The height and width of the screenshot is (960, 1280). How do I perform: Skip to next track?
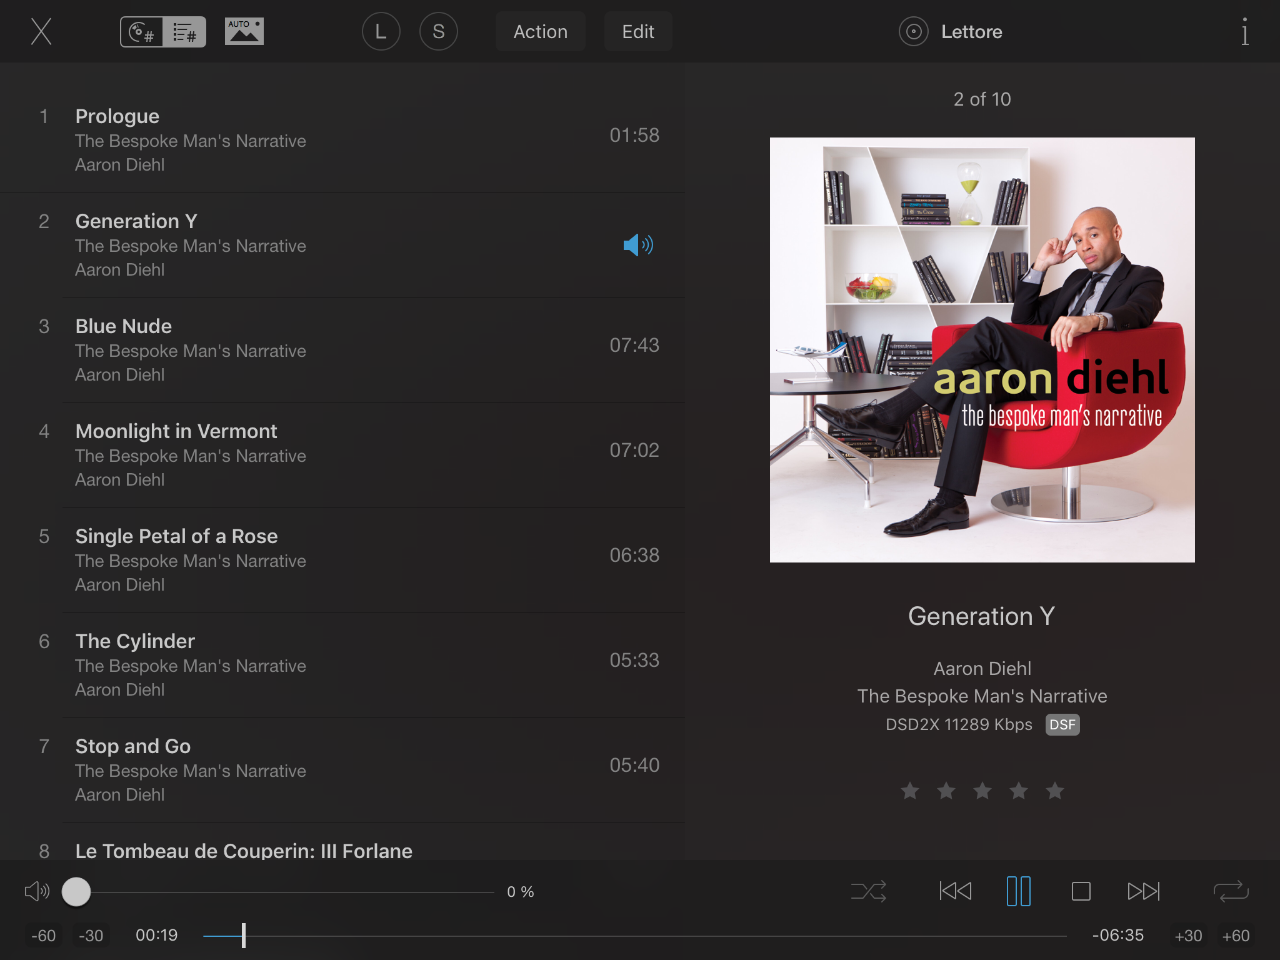1143,891
